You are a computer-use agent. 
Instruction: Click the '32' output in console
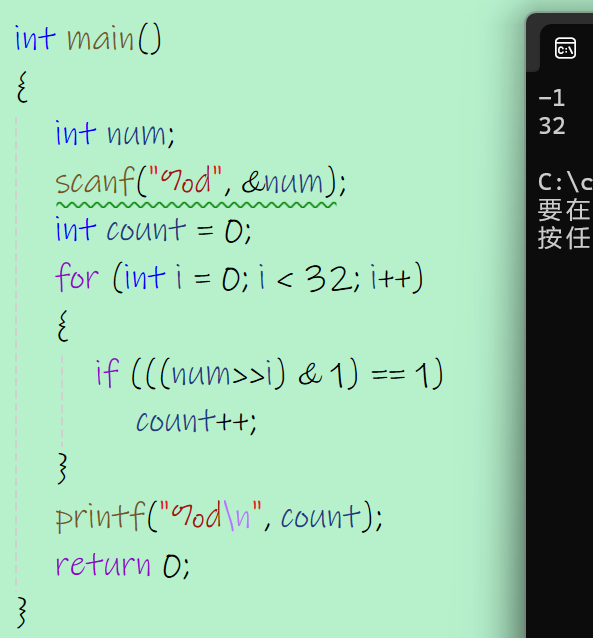point(552,126)
